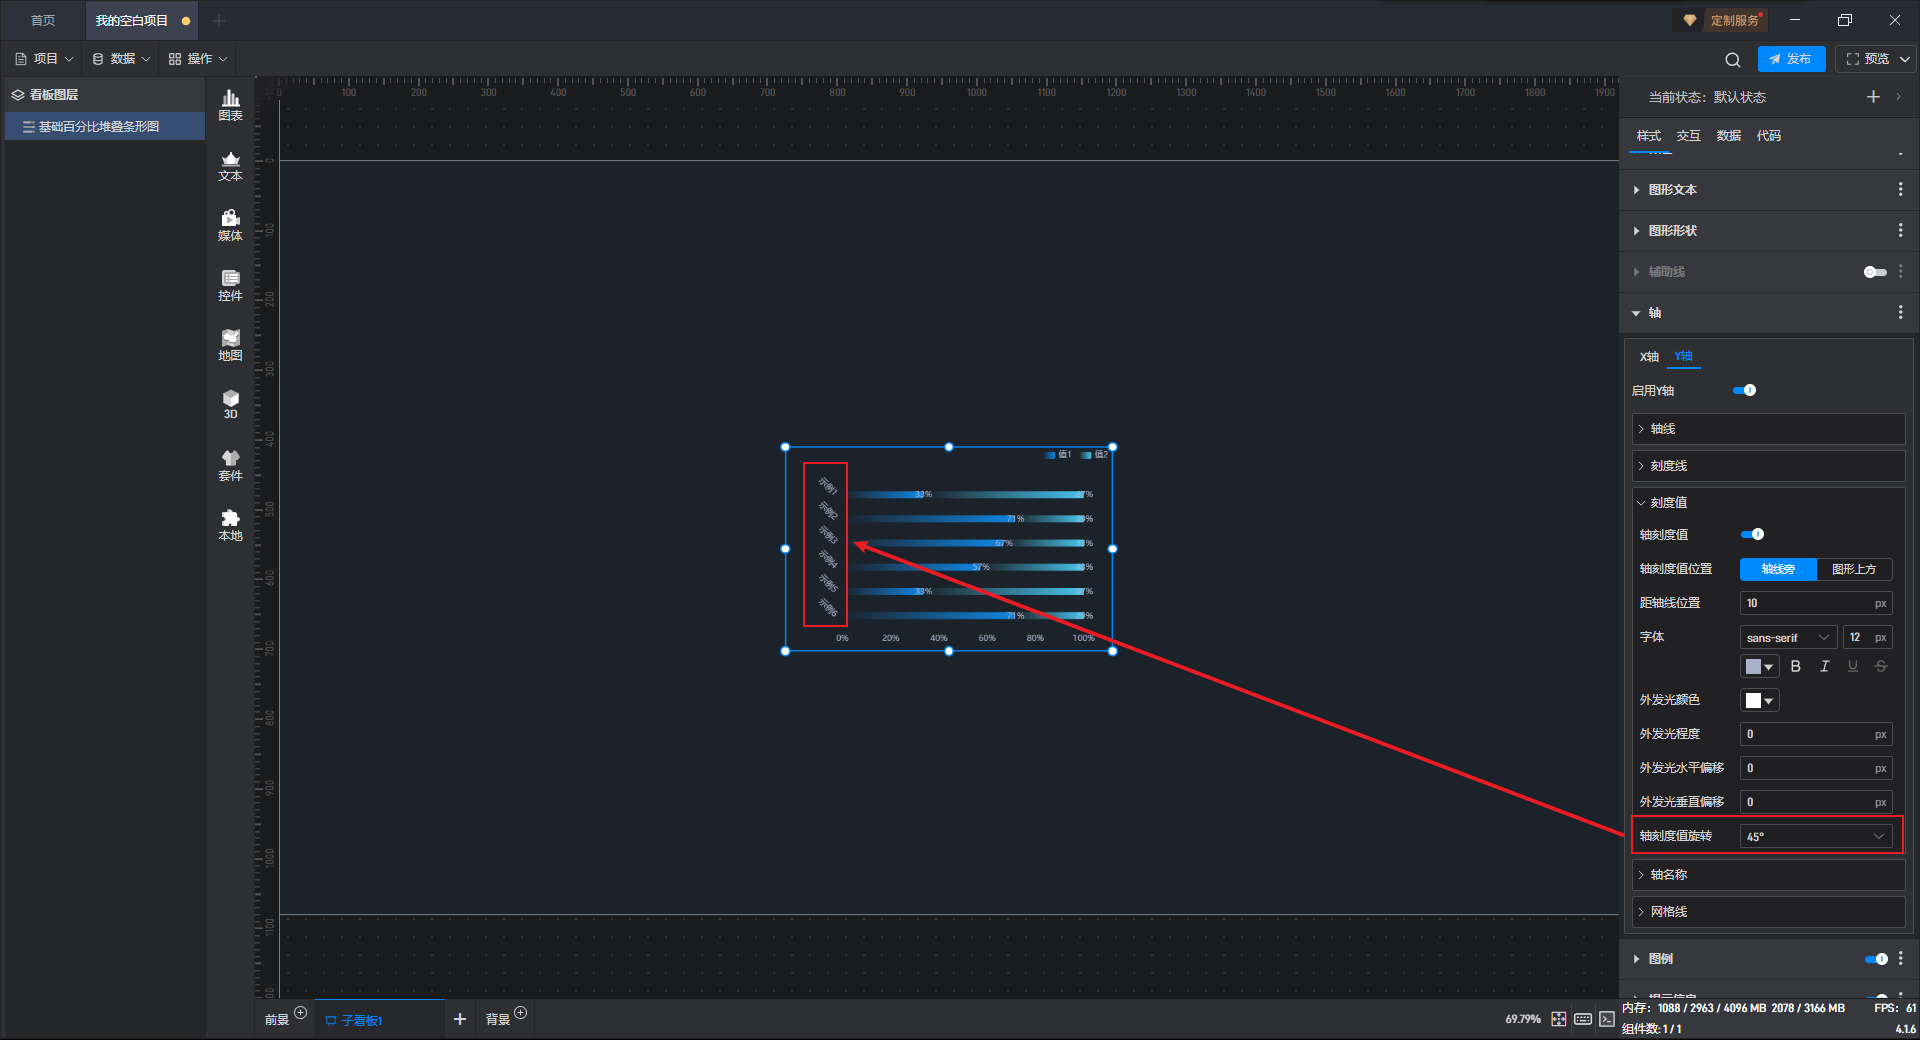1920x1040 pixels.
Task: Open the 控件 controls component panel
Action: pyautogui.click(x=230, y=285)
